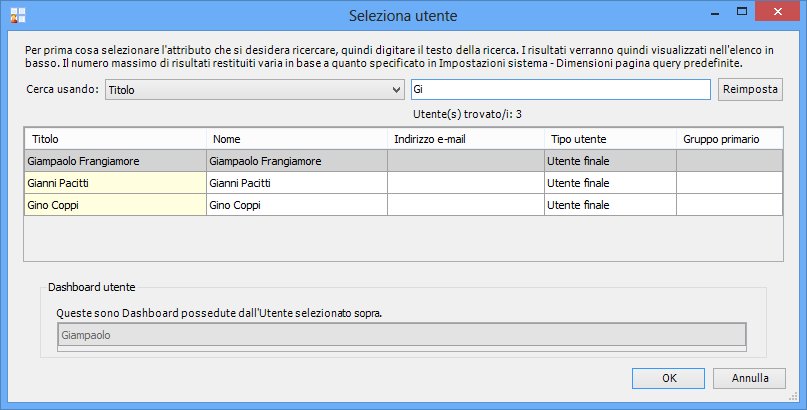Click the Annulla button
Screen dimensions: 807x410
click(x=750, y=379)
